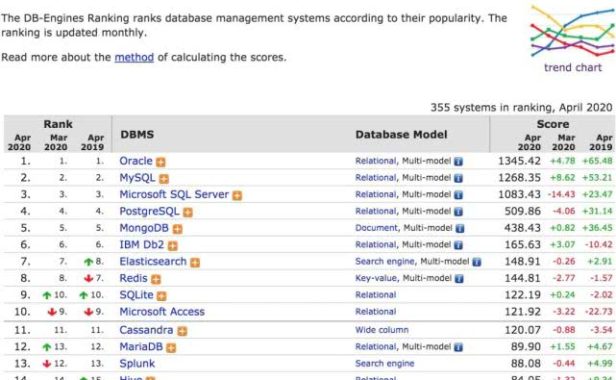Click Search engine model link in Elasticsearch row
The width and height of the screenshot is (616, 380).
385,261
